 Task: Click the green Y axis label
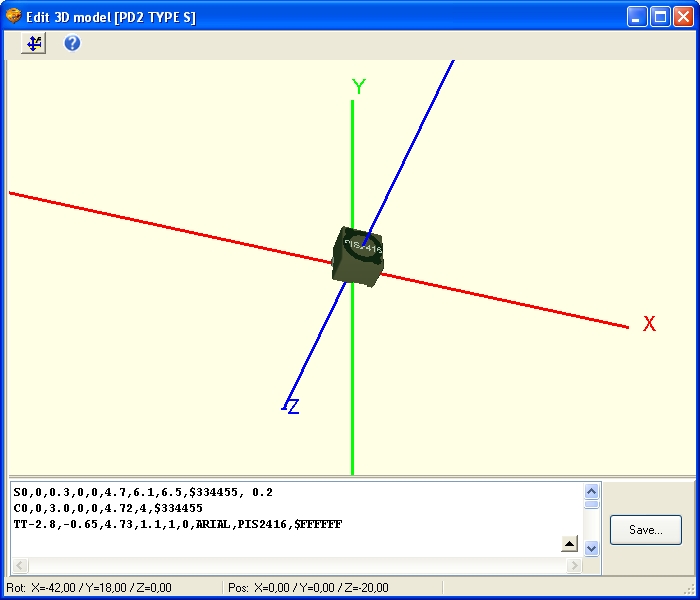tap(358, 87)
